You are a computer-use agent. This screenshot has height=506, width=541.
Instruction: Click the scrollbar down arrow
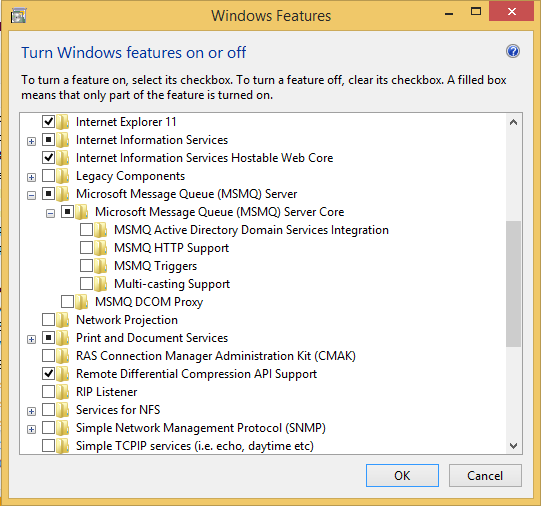tap(513, 446)
